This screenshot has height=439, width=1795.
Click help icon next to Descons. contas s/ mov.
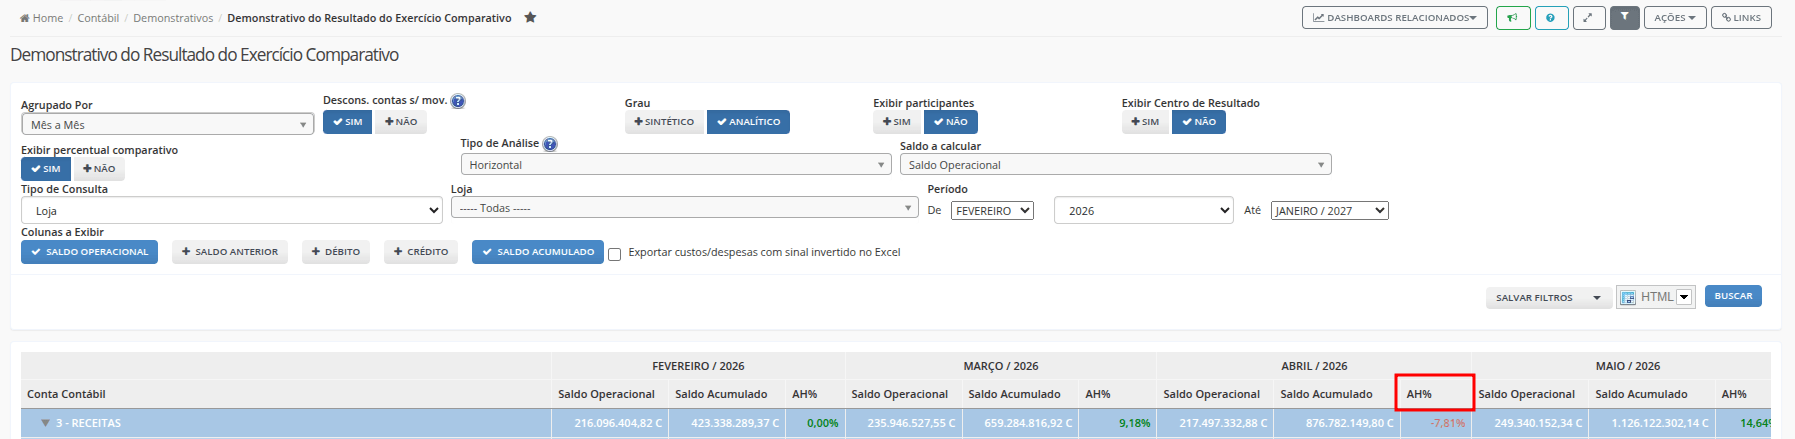tap(458, 101)
